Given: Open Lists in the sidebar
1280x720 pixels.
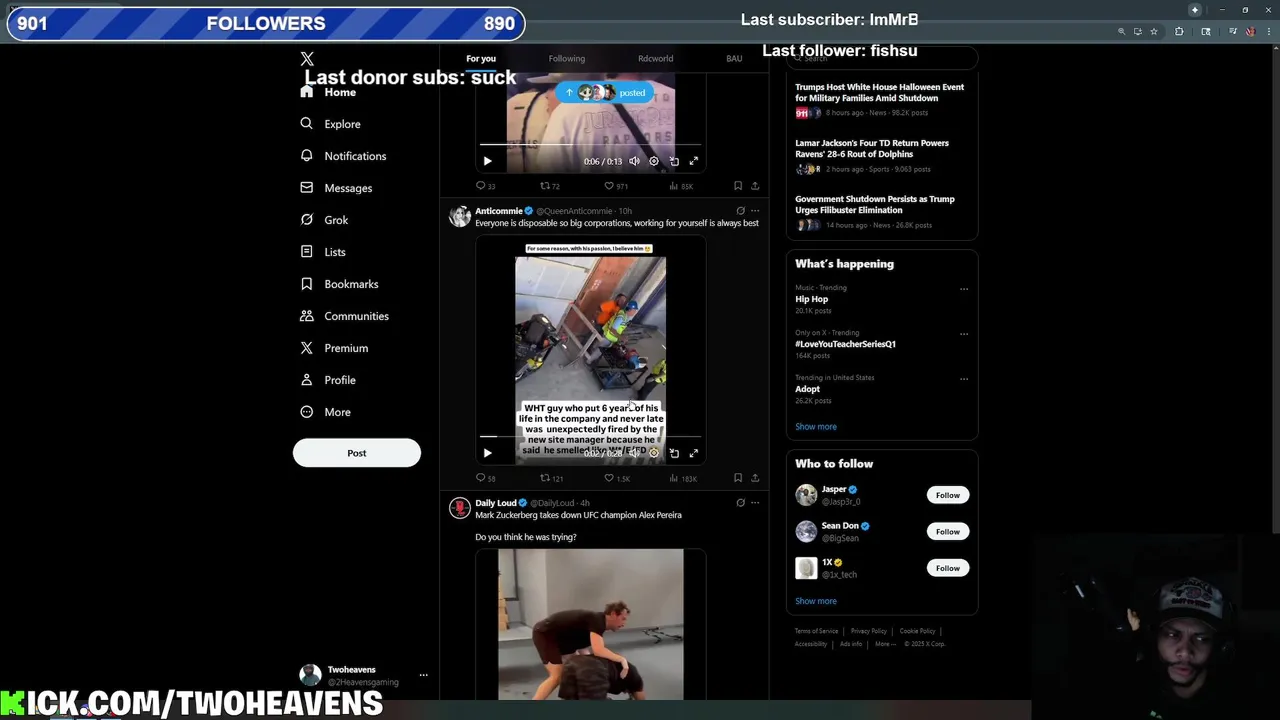Looking at the screenshot, I should click(322, 252).
